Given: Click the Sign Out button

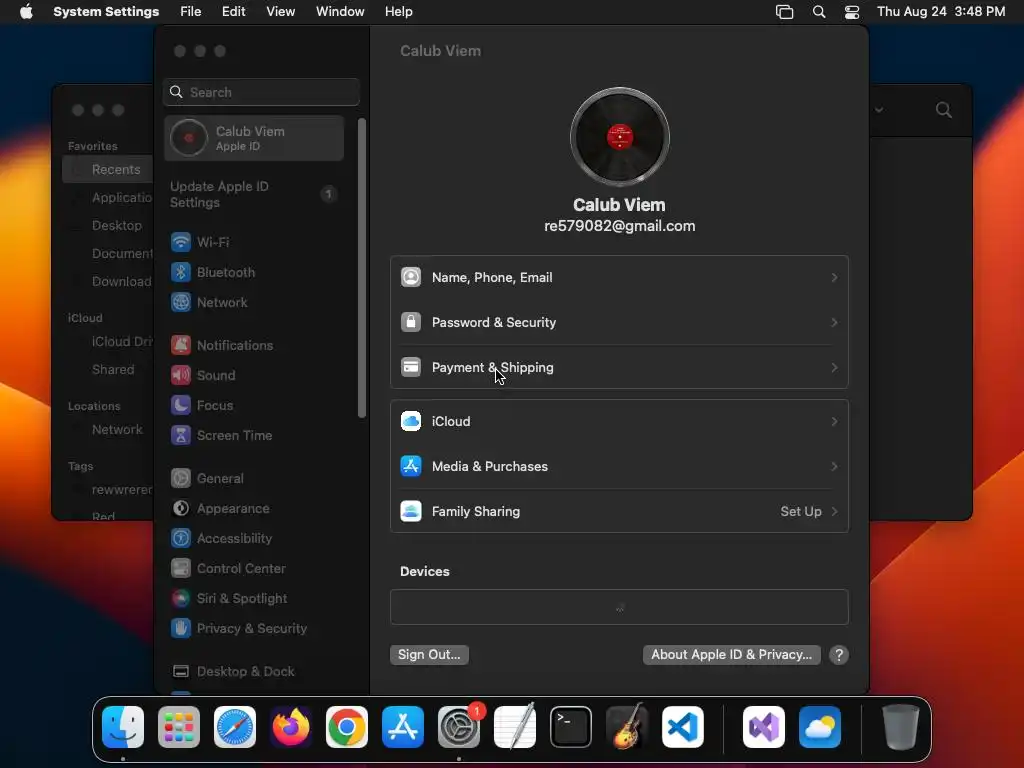Looking at the screenshot, I should click(x=429, y=655).
